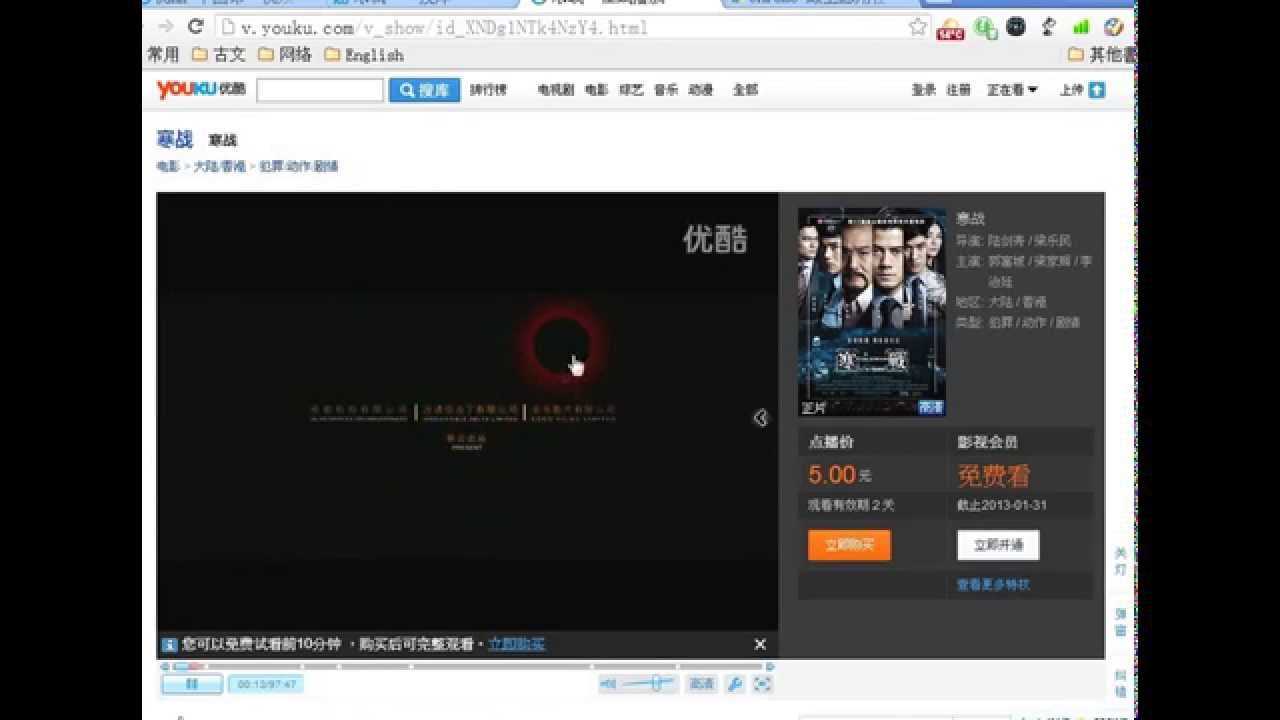Open the 常用 bookmarks item
The height and width of the screenshot is (720, 1280).
tap(163, 54)
